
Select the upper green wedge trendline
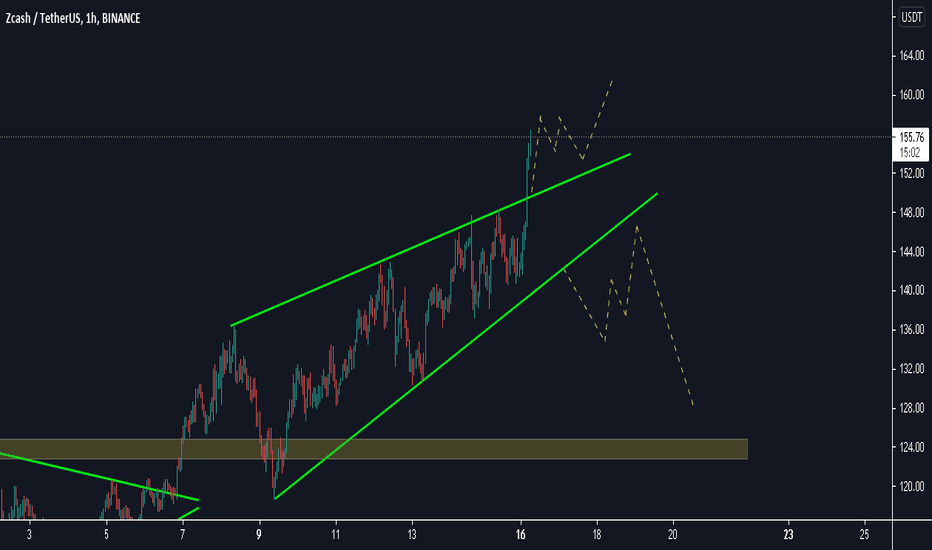tap(430, 240)
